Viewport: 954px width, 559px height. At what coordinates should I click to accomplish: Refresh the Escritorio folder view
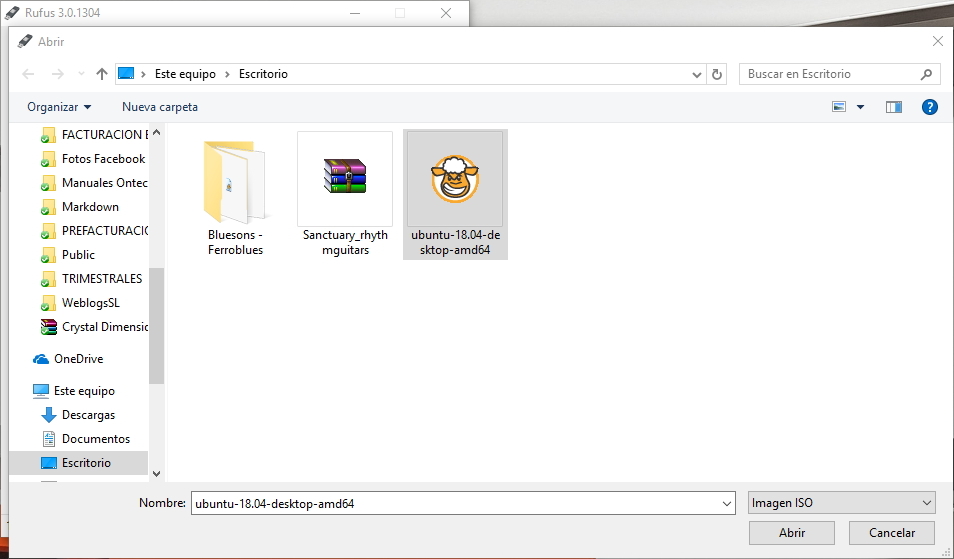[717, 74]
